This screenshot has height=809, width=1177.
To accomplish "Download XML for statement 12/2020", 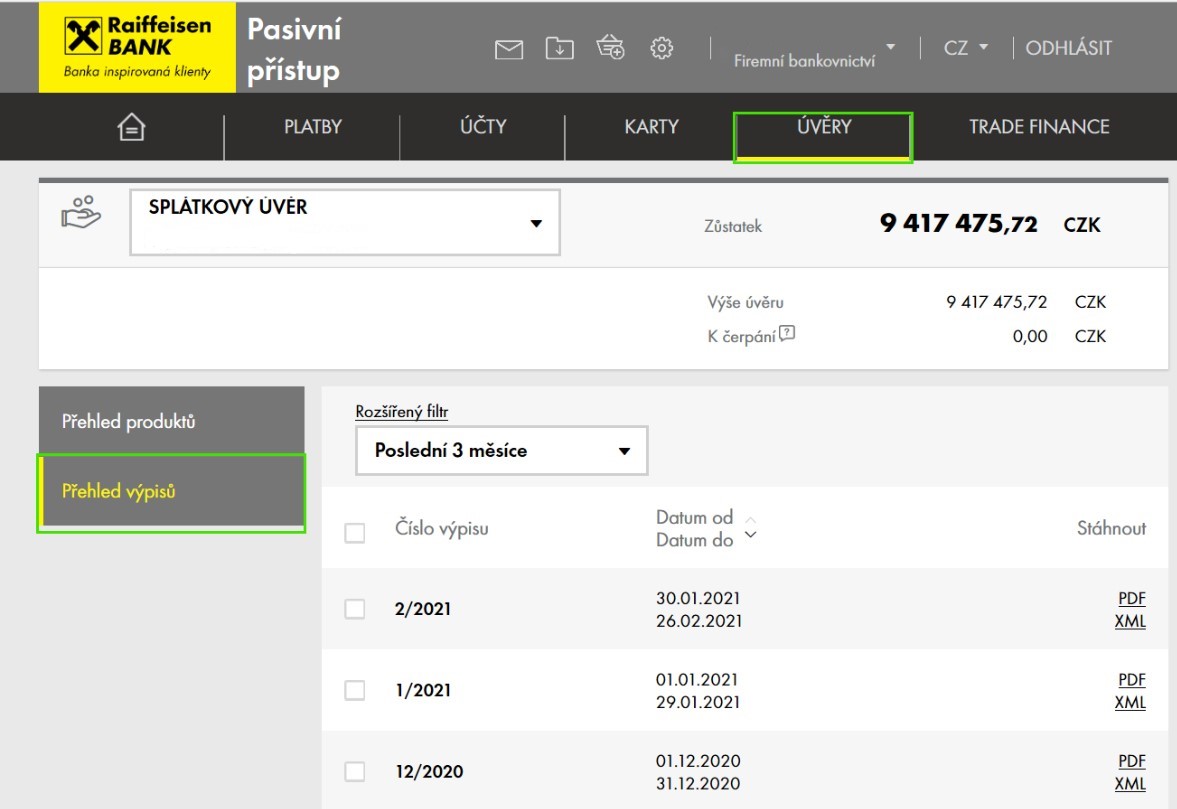I will tap(1130, 784).
